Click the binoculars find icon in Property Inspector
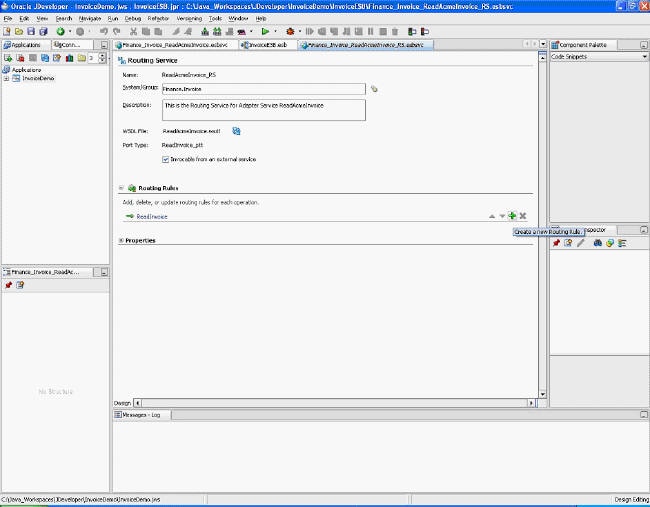The image size is (650, 507). coord(597,243)
